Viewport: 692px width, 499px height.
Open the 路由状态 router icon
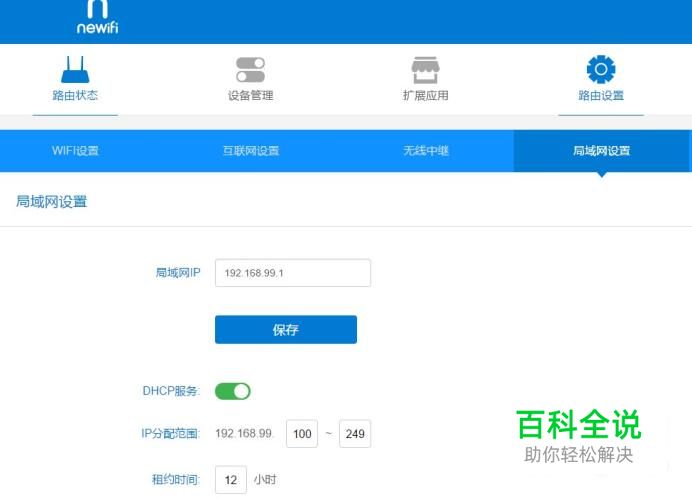pyautogui.click(x=75, y=70)
